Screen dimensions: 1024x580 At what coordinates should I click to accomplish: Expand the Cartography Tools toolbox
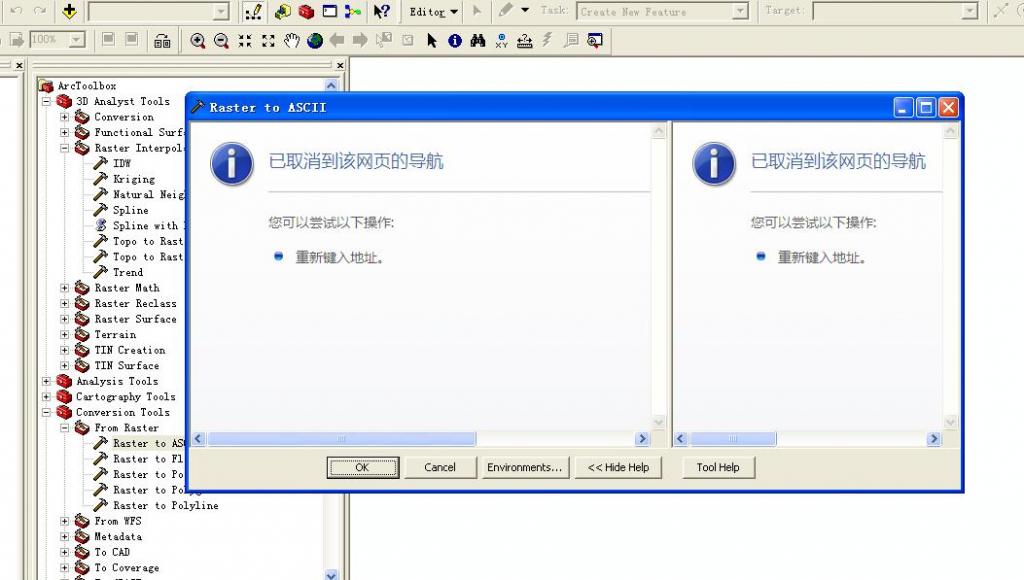(46, 396)
